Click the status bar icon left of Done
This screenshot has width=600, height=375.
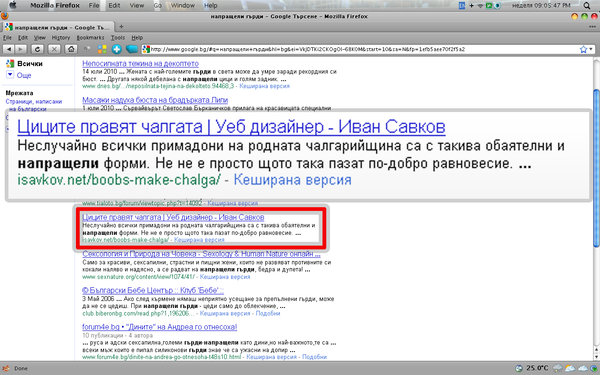tap(6, 368)
